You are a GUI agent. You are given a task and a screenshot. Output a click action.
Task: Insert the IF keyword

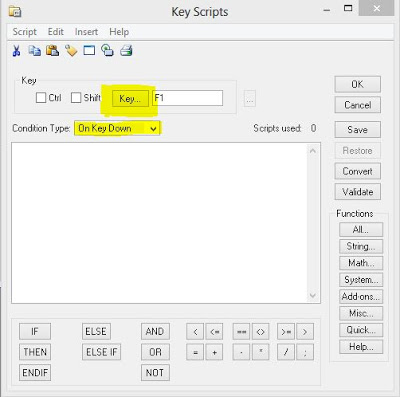click(x=35, y=332)
